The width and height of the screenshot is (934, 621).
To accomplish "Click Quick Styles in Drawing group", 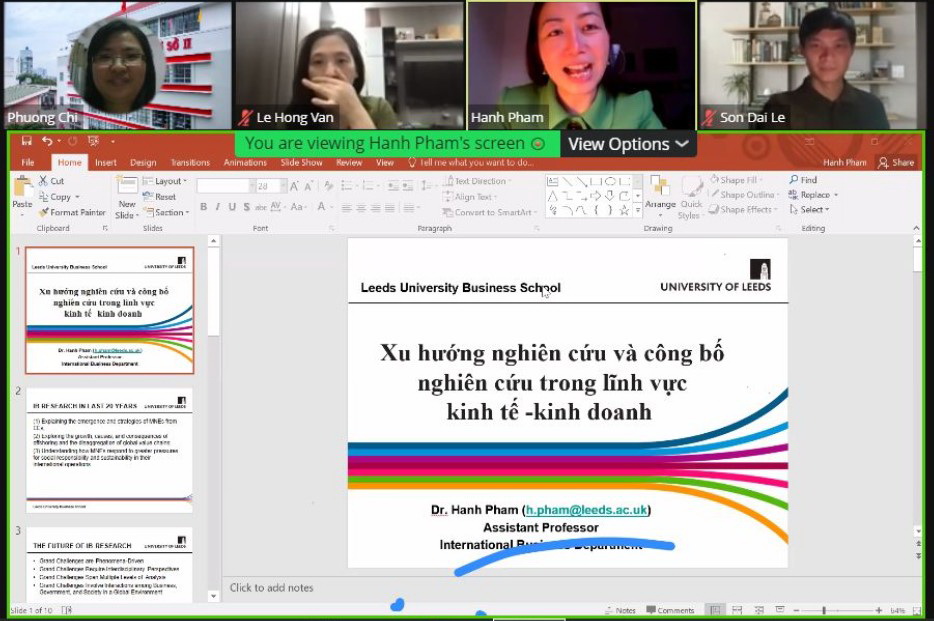I will 690,196.
